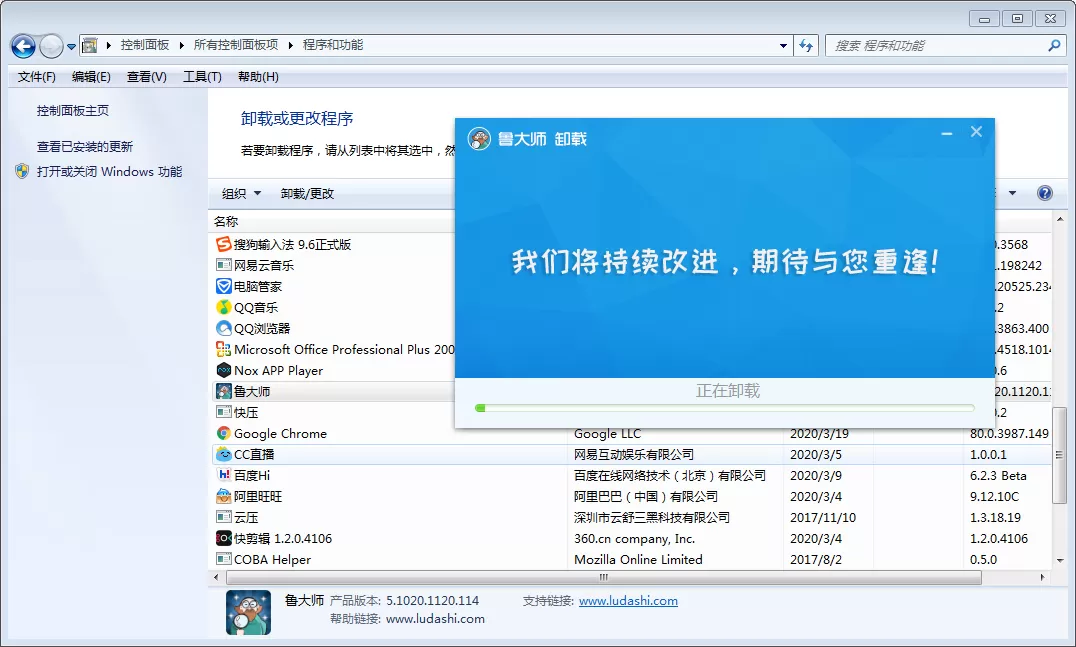Image resolution: width=1076 pixels, height=647 pixels.
Task: Click the 2017/11/10 install date cell
Action: tap(823, 517)
